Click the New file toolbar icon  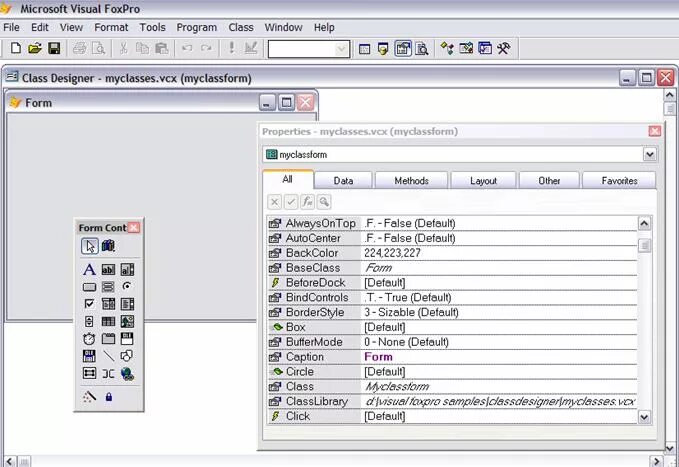tap(16, 48)
